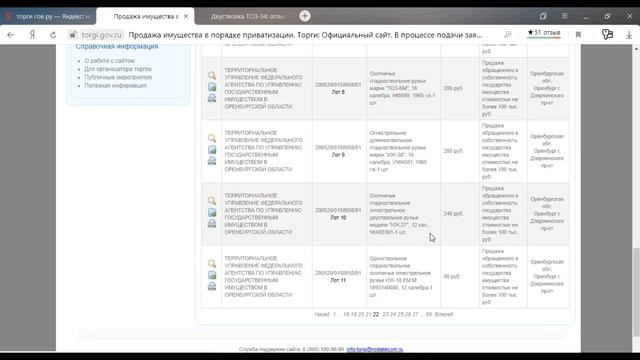
Task: Click the torgi.gov.ru domain in address bar
Action: 101,35
